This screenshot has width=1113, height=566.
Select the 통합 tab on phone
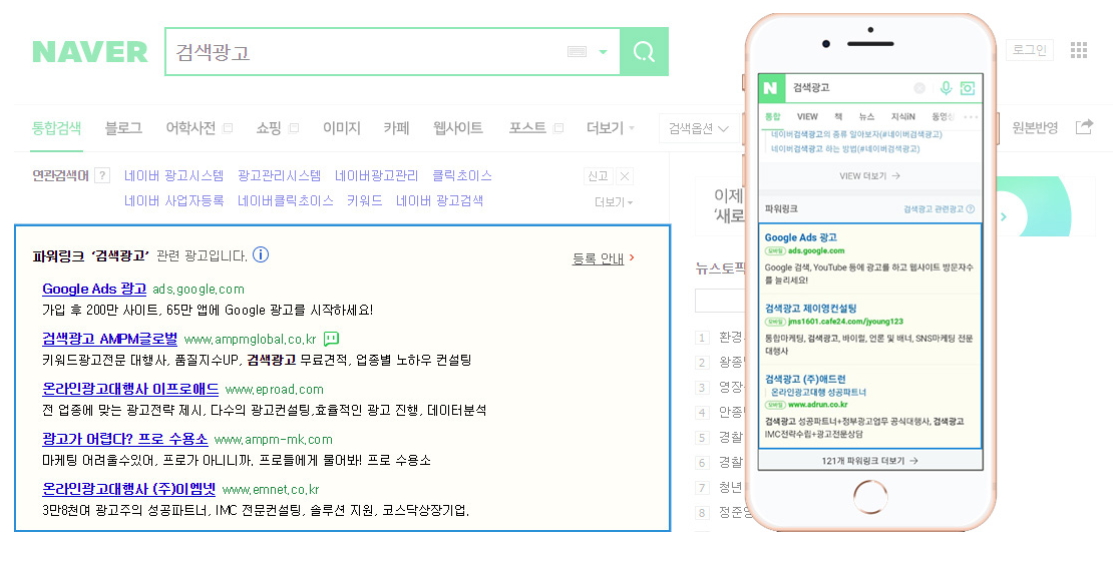coord(772,116)
